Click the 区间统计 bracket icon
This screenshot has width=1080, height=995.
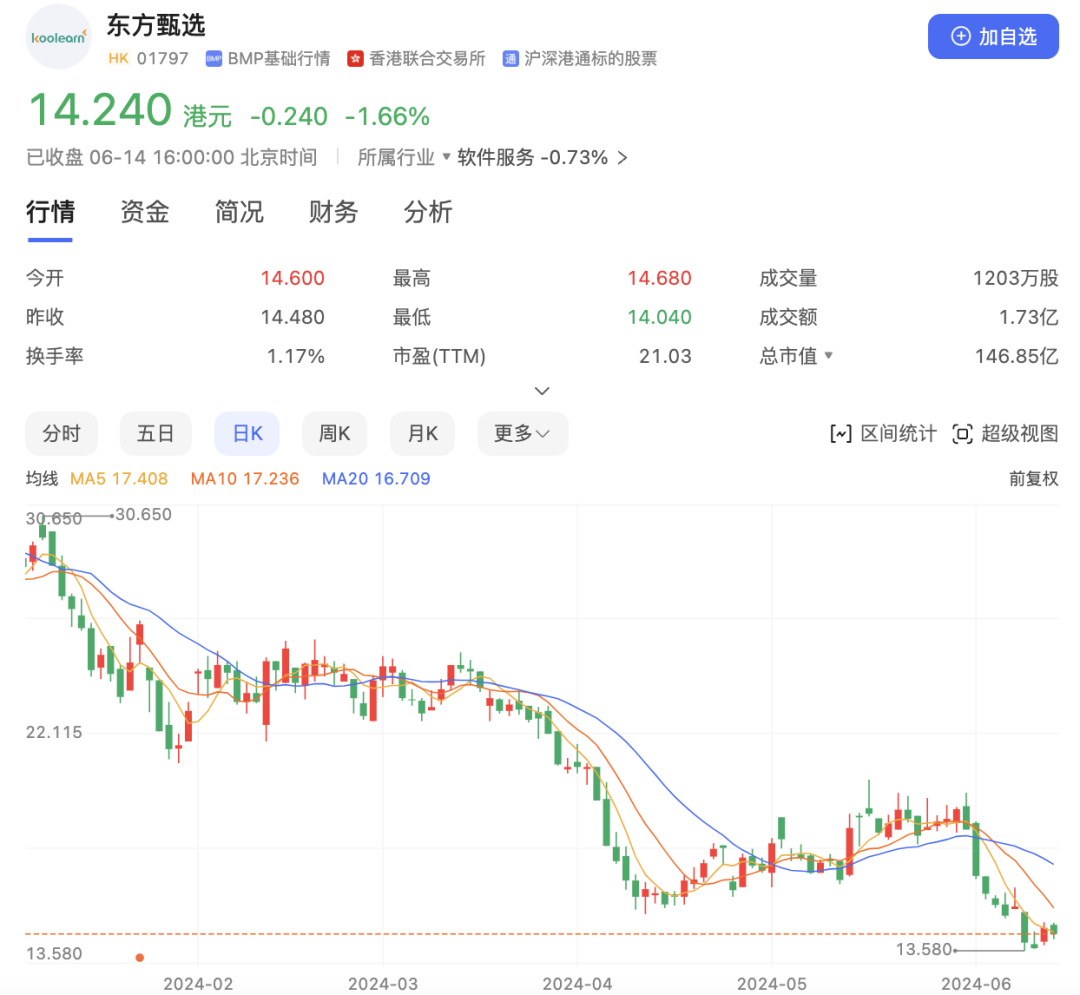tap(840, 434)
